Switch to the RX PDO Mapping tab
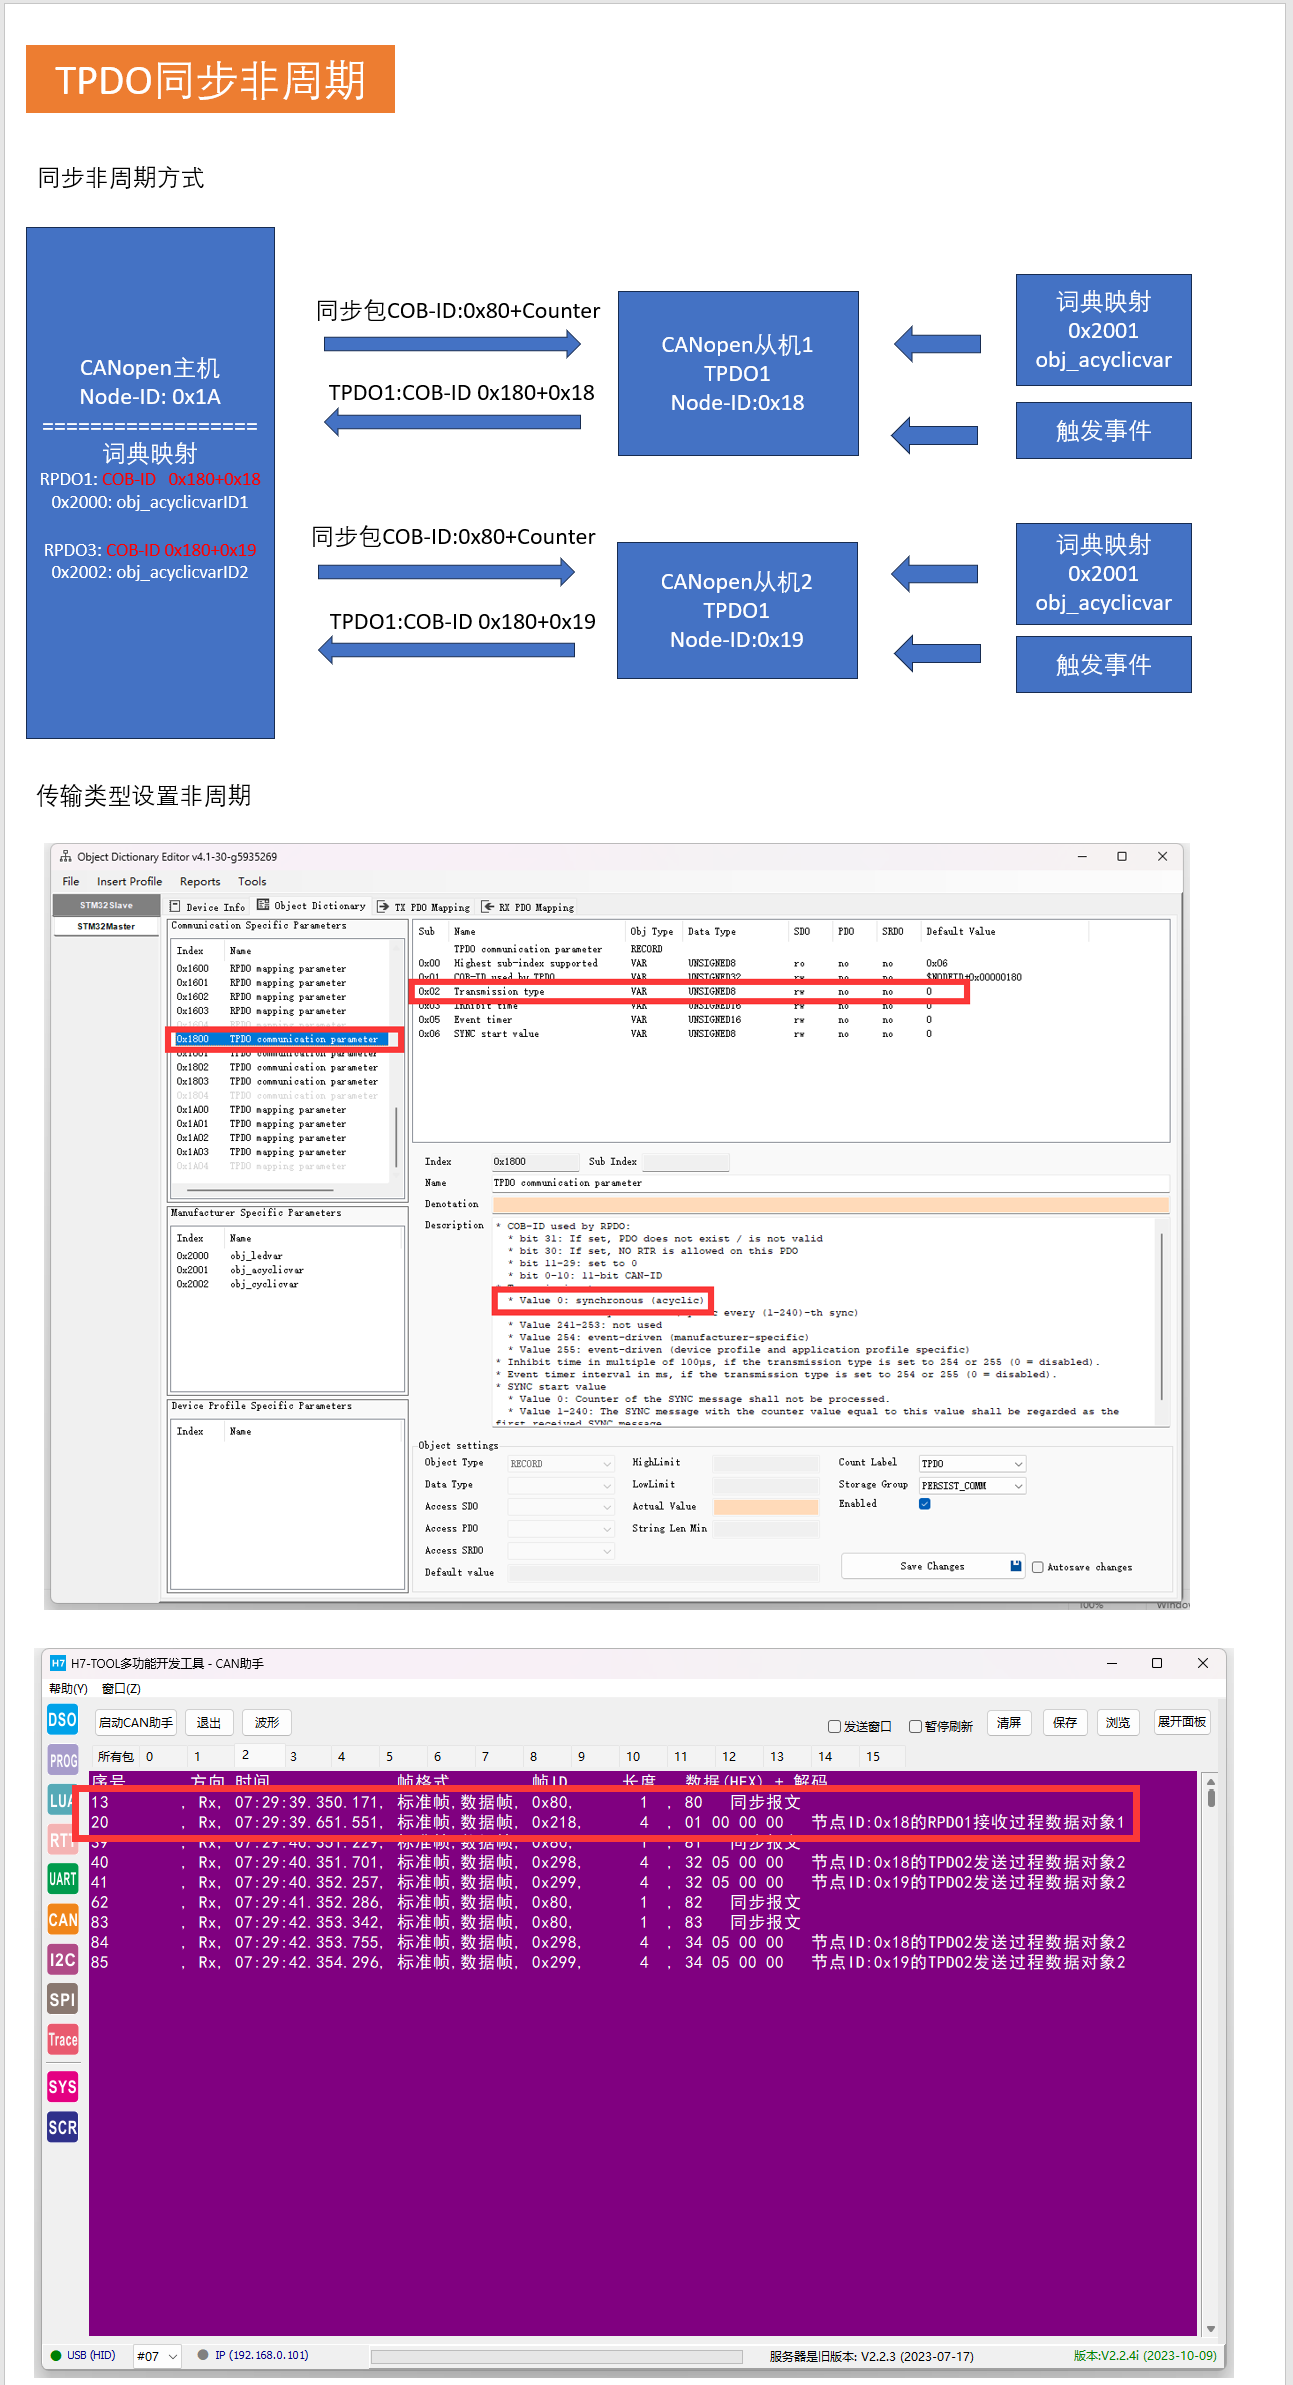This screenshot has height=2385, width=1293. pyautogui.click(x=529, y=907)
